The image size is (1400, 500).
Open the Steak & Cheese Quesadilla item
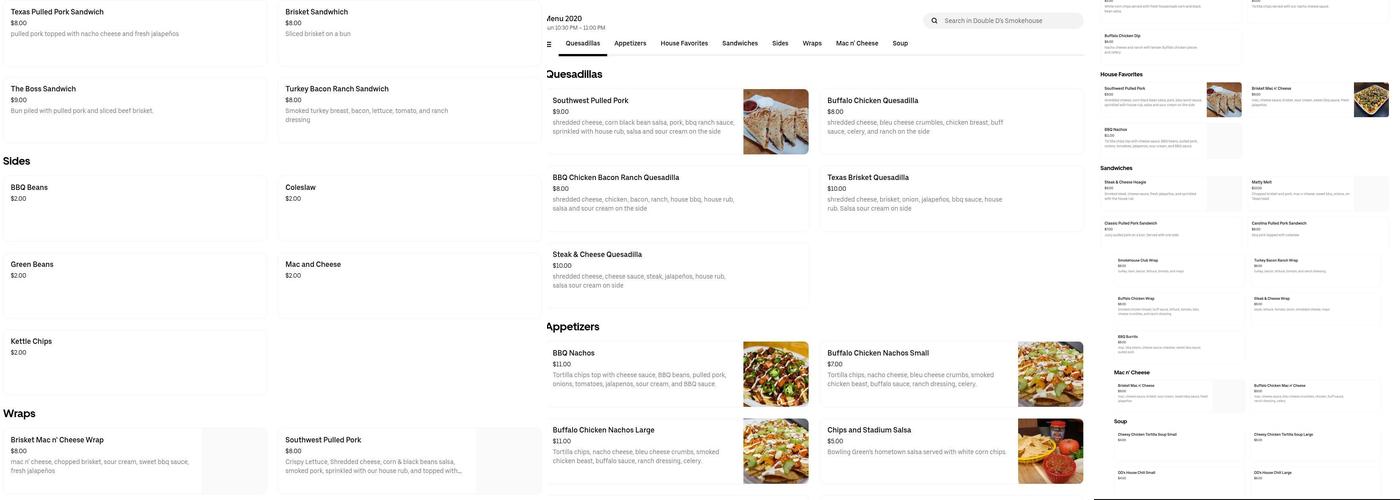coord(675,270)
